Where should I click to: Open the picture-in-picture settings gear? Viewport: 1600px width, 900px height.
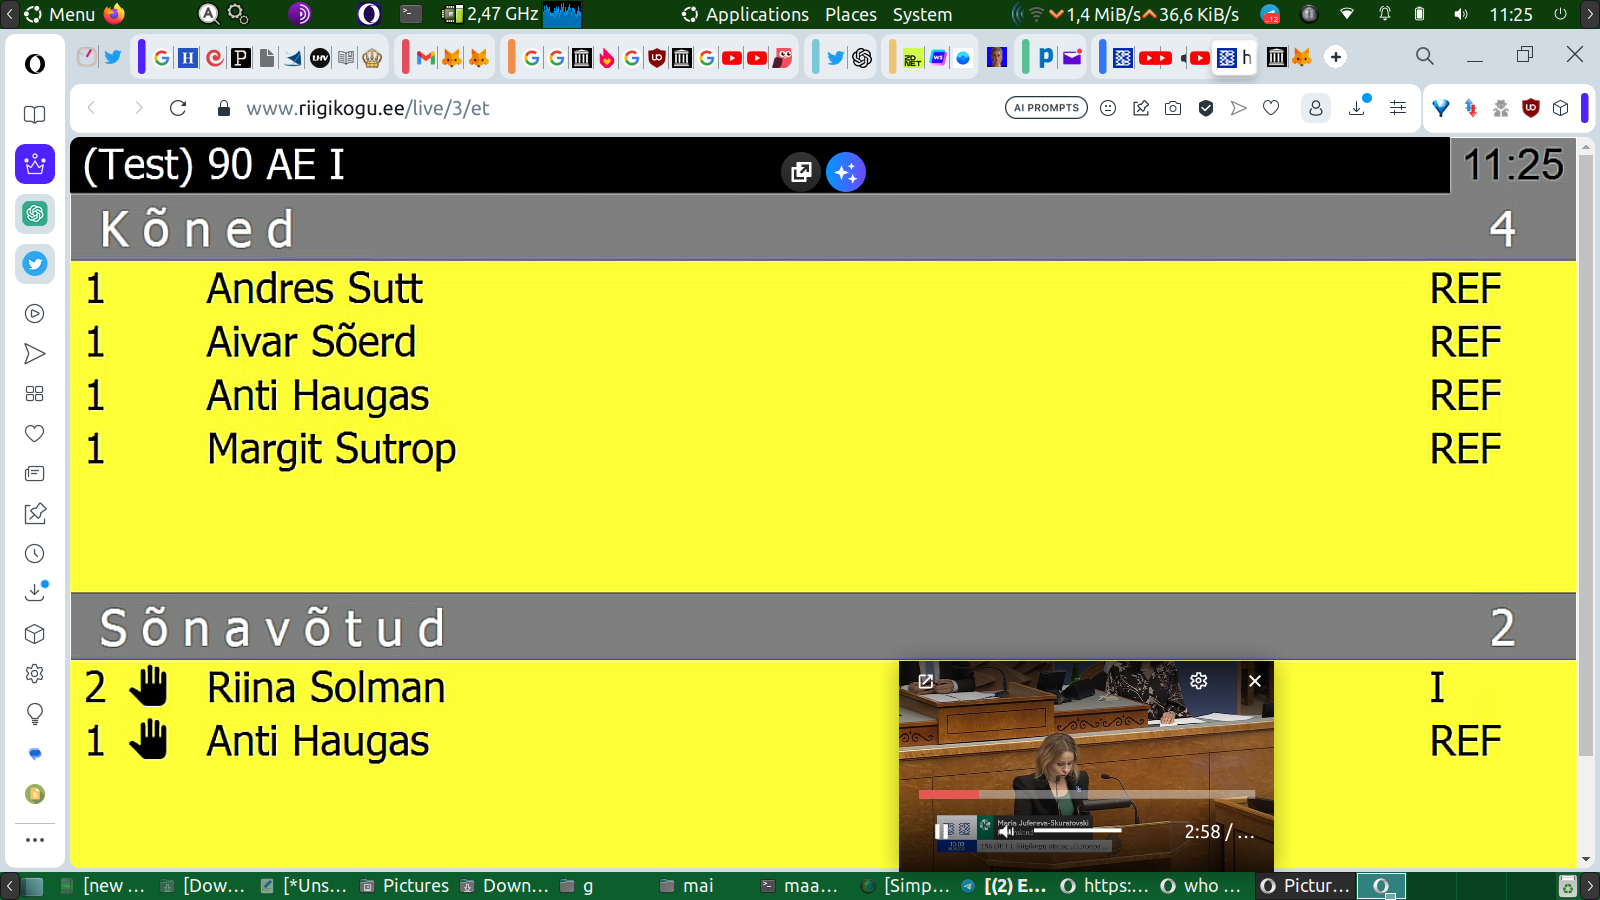coord(1199,681)
